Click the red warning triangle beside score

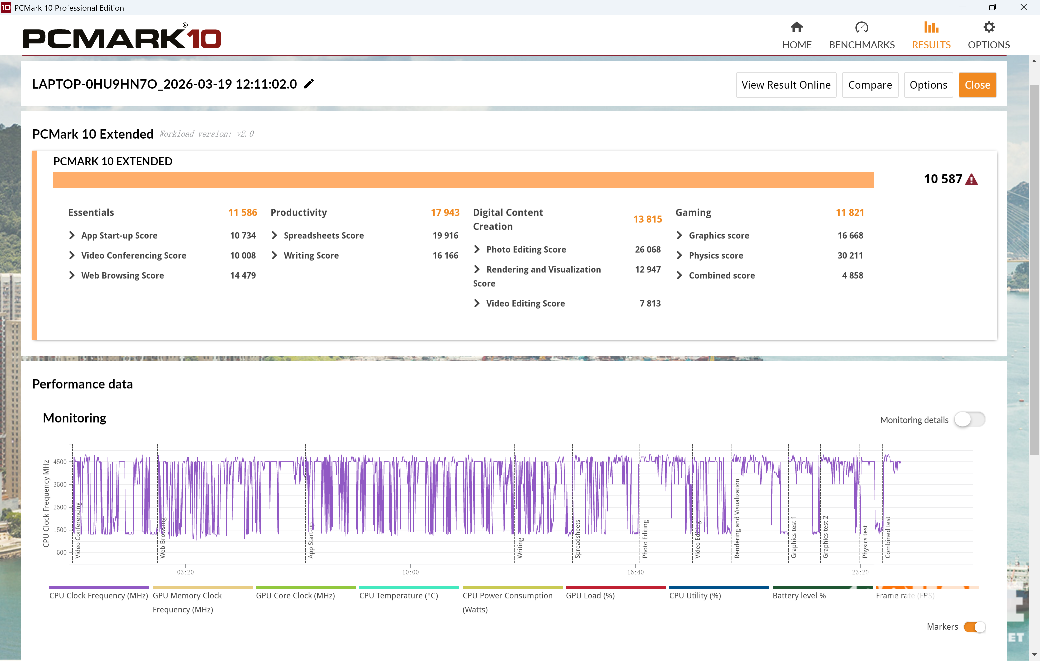(x=972, y=179)
